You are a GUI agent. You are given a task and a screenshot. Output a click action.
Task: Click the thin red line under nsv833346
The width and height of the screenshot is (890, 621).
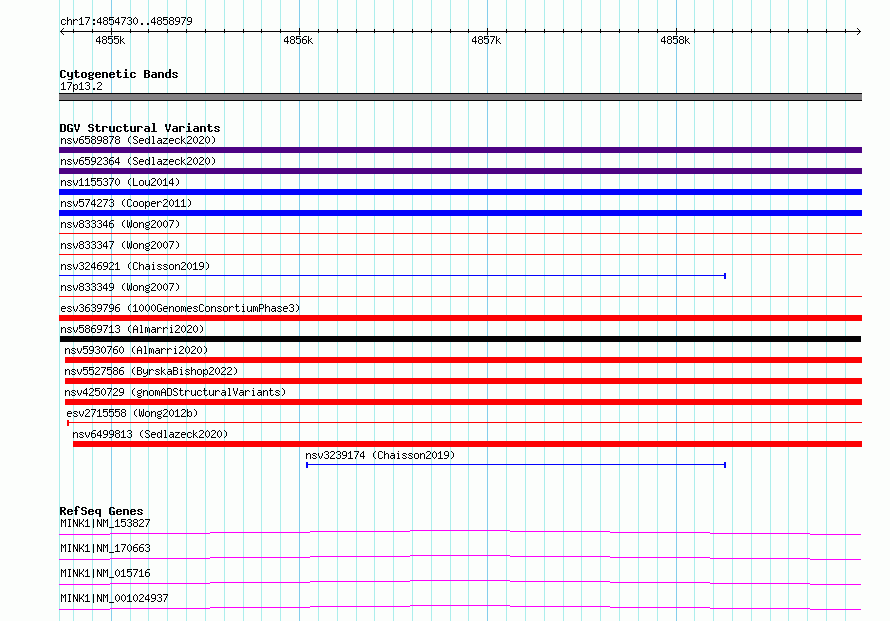tap(460, 233)
